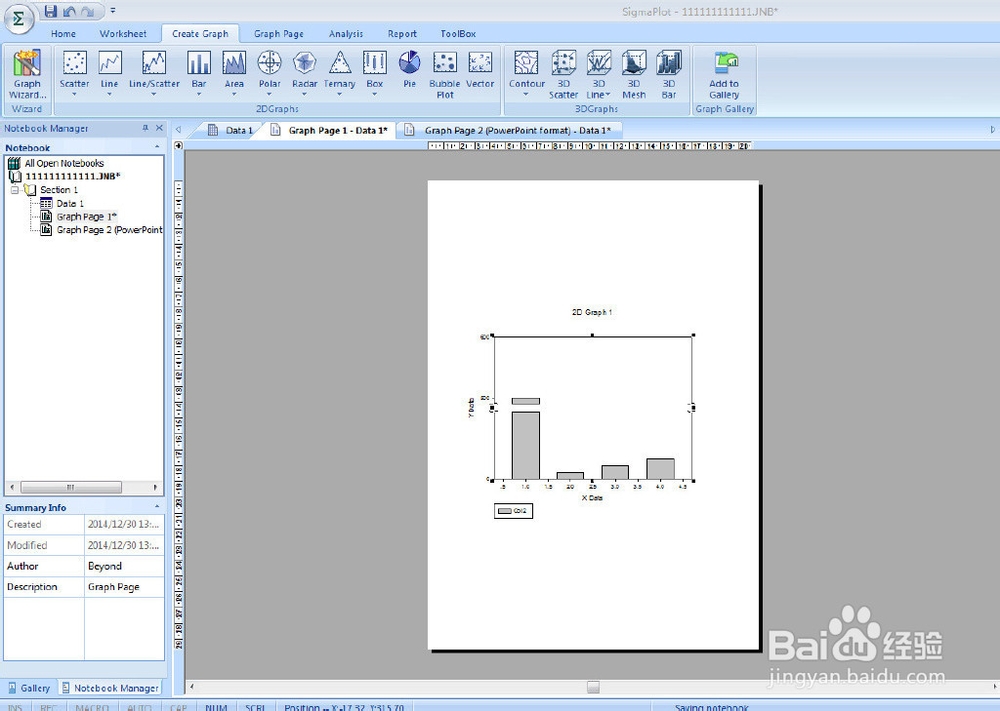Switch to Graph Page 2 PowerPoint format tab
Screen dimensions: 1000x711
[509, 130]
